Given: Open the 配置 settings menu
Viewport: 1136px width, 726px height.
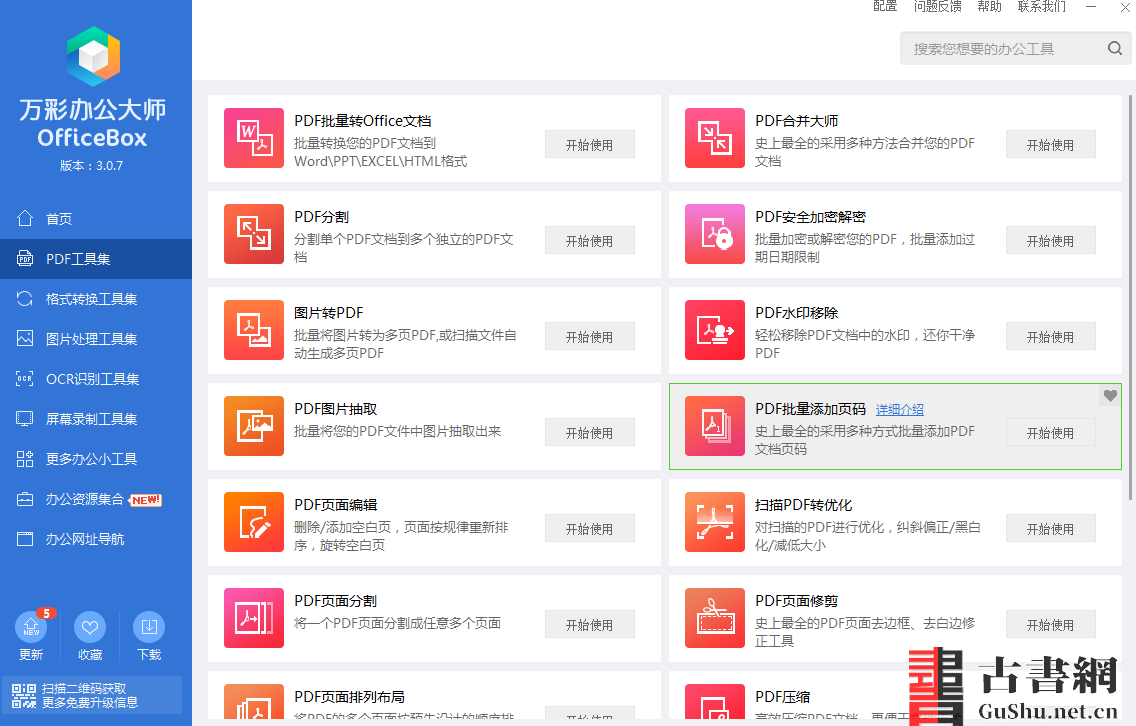Looking at the screenshot, I should pos(885,7).
